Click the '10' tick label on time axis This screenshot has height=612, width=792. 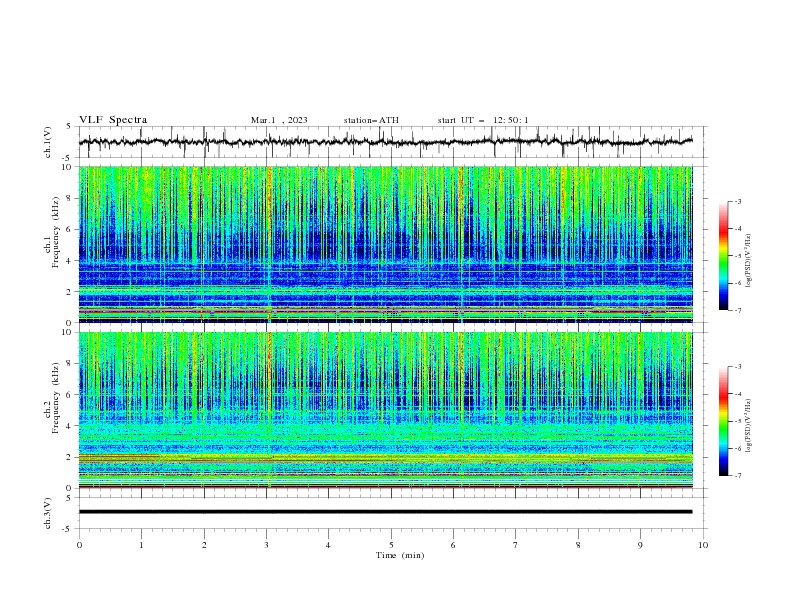[703, 545]
